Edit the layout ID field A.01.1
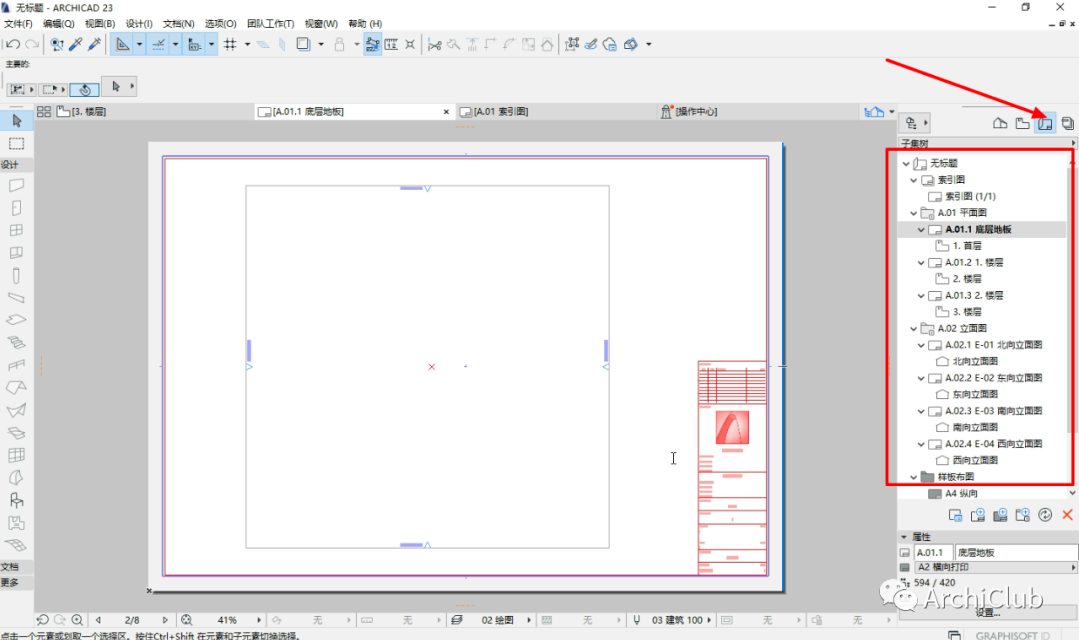The image size is (1079, 640). pyautogui.click(x=933, y=553)
